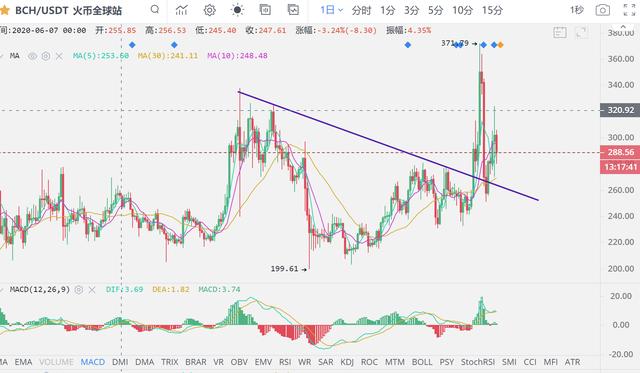Select the StochRSI indicator

(x=478, y=362)
